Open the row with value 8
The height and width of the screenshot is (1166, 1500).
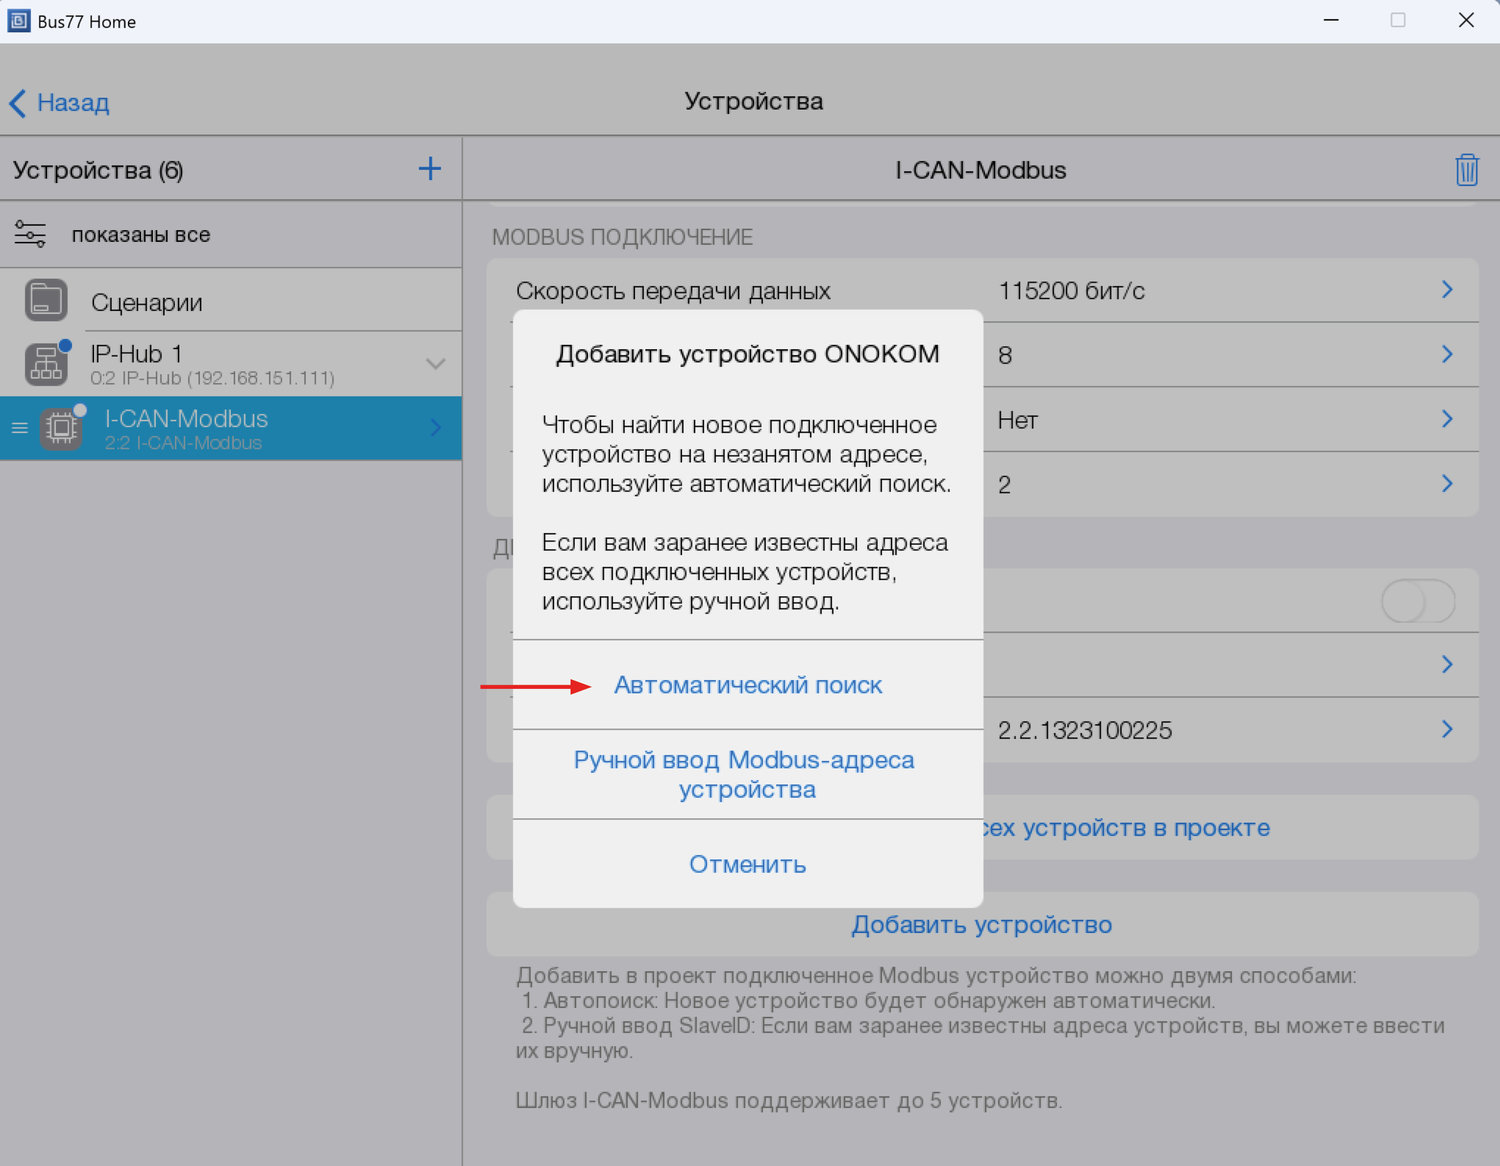point(1446,355)
